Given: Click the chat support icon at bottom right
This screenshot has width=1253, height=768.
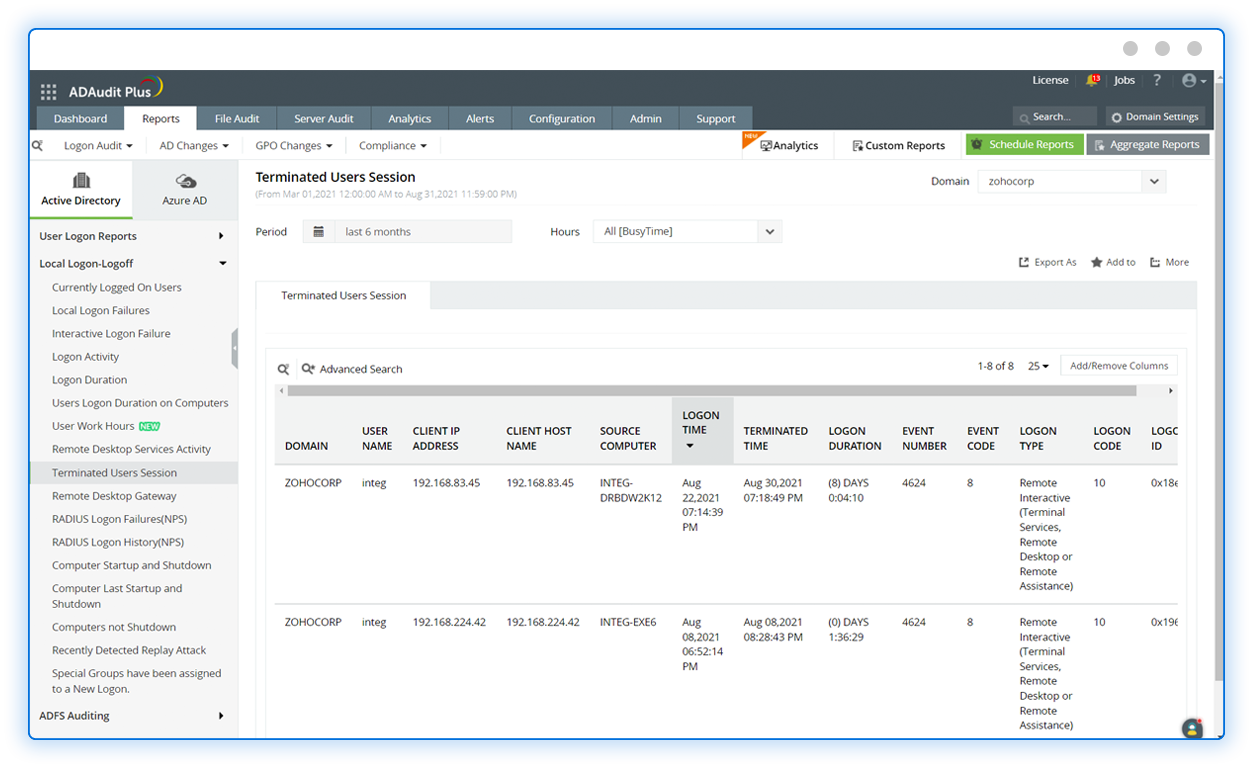Looking at the screenshot, I should tap(1191, 728).
